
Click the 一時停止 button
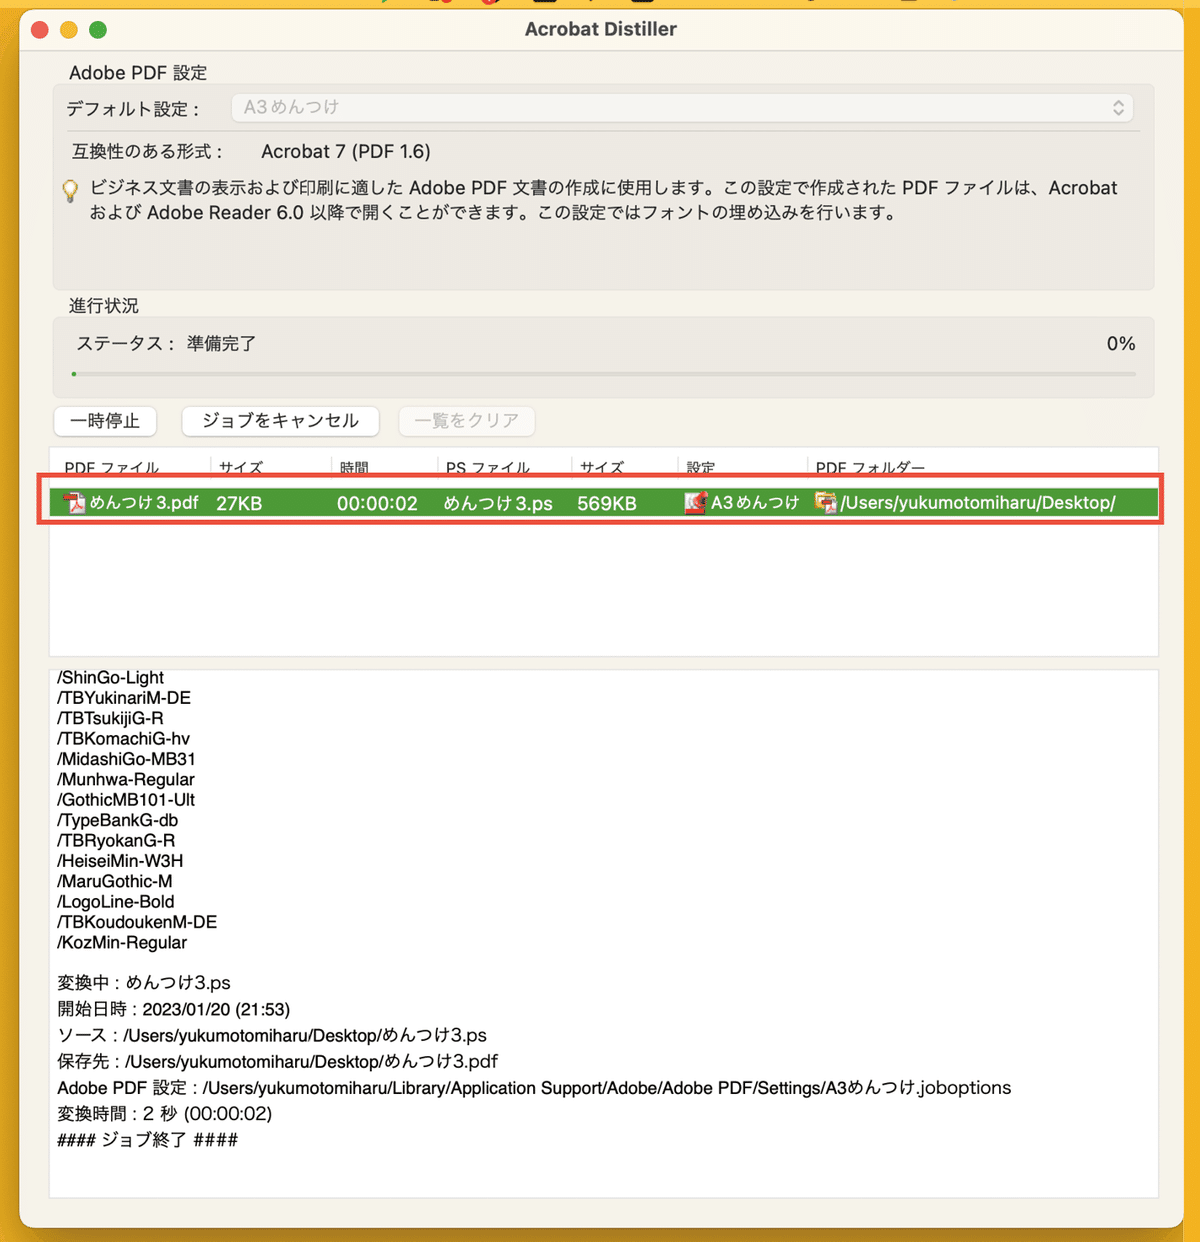105,421
